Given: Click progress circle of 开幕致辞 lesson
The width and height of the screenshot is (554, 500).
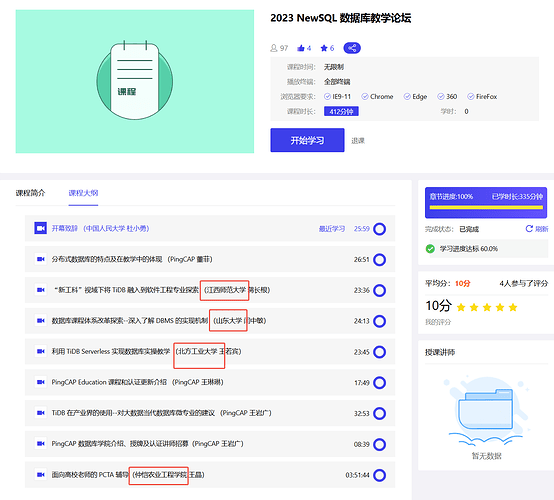Looking at the screenshot, I should pos(380,229).
